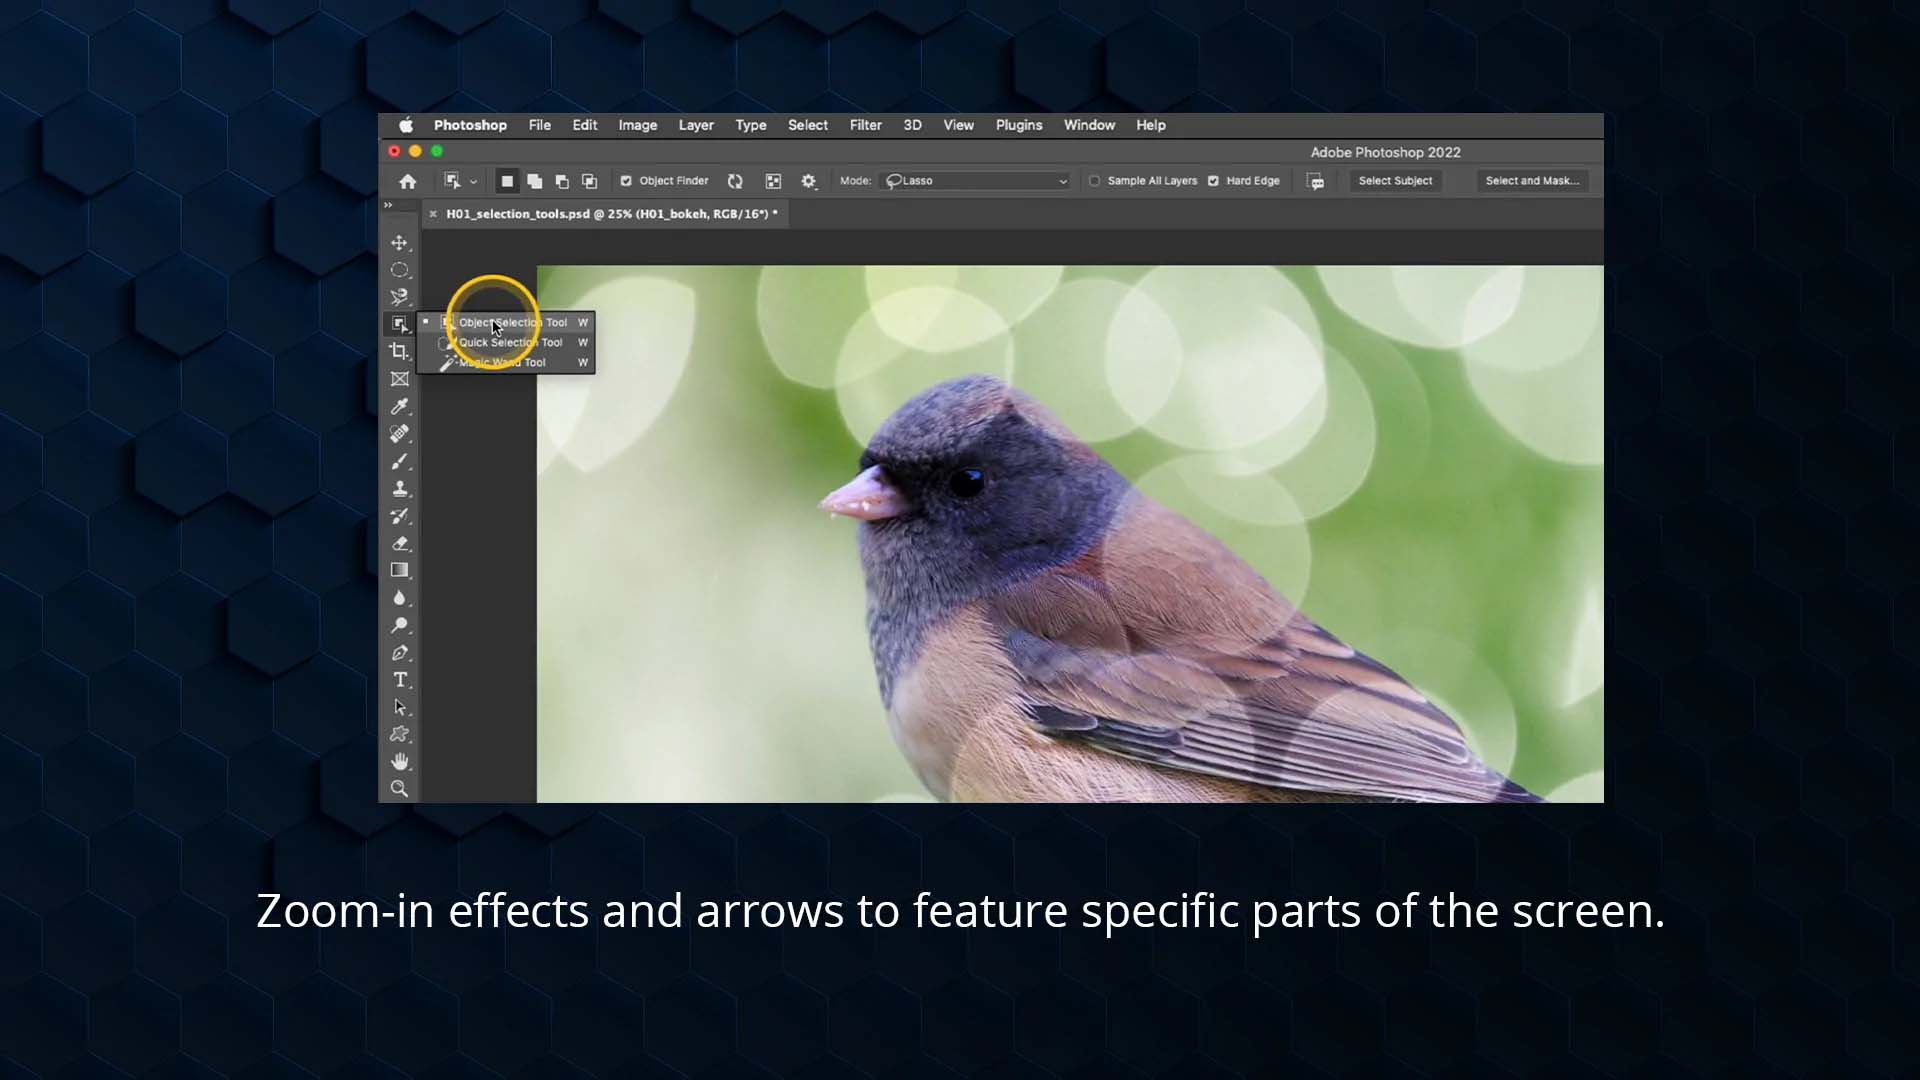1920x1080 pixels.
Task: Select the Custom Shape tool
Action: click(400, 734)
